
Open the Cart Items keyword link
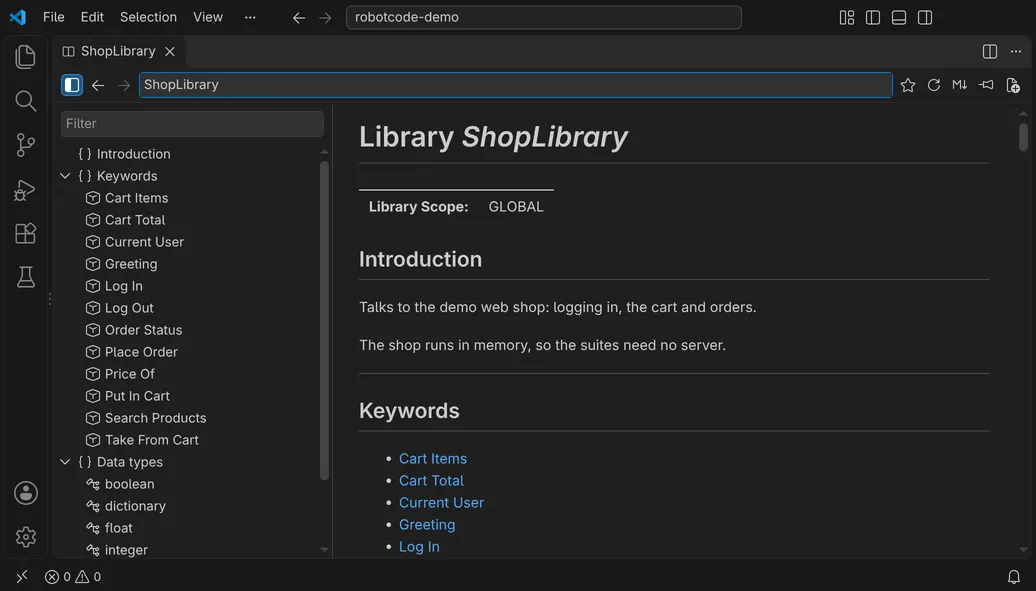(x=433, y=459)
